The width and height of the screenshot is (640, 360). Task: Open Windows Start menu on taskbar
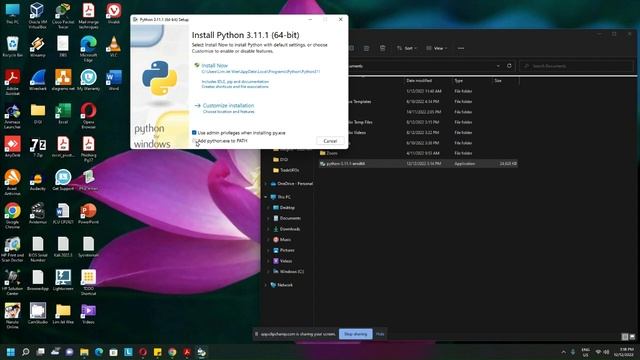coord(11,352)
